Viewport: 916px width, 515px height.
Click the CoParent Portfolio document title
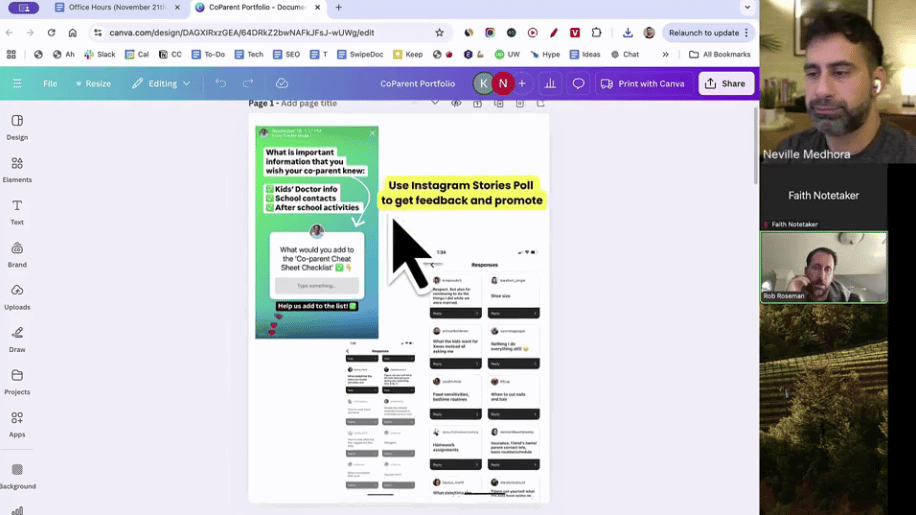pos(417,83)
